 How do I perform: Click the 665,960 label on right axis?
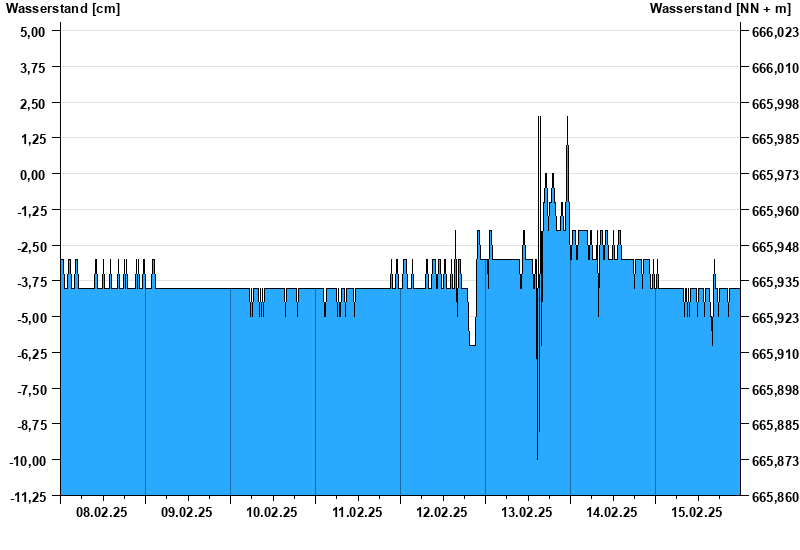click(x=776, y=211)
